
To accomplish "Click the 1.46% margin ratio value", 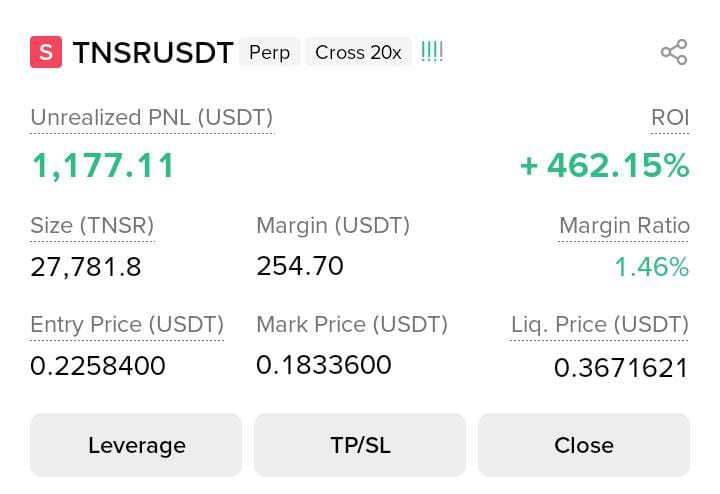I will point(651,267).
